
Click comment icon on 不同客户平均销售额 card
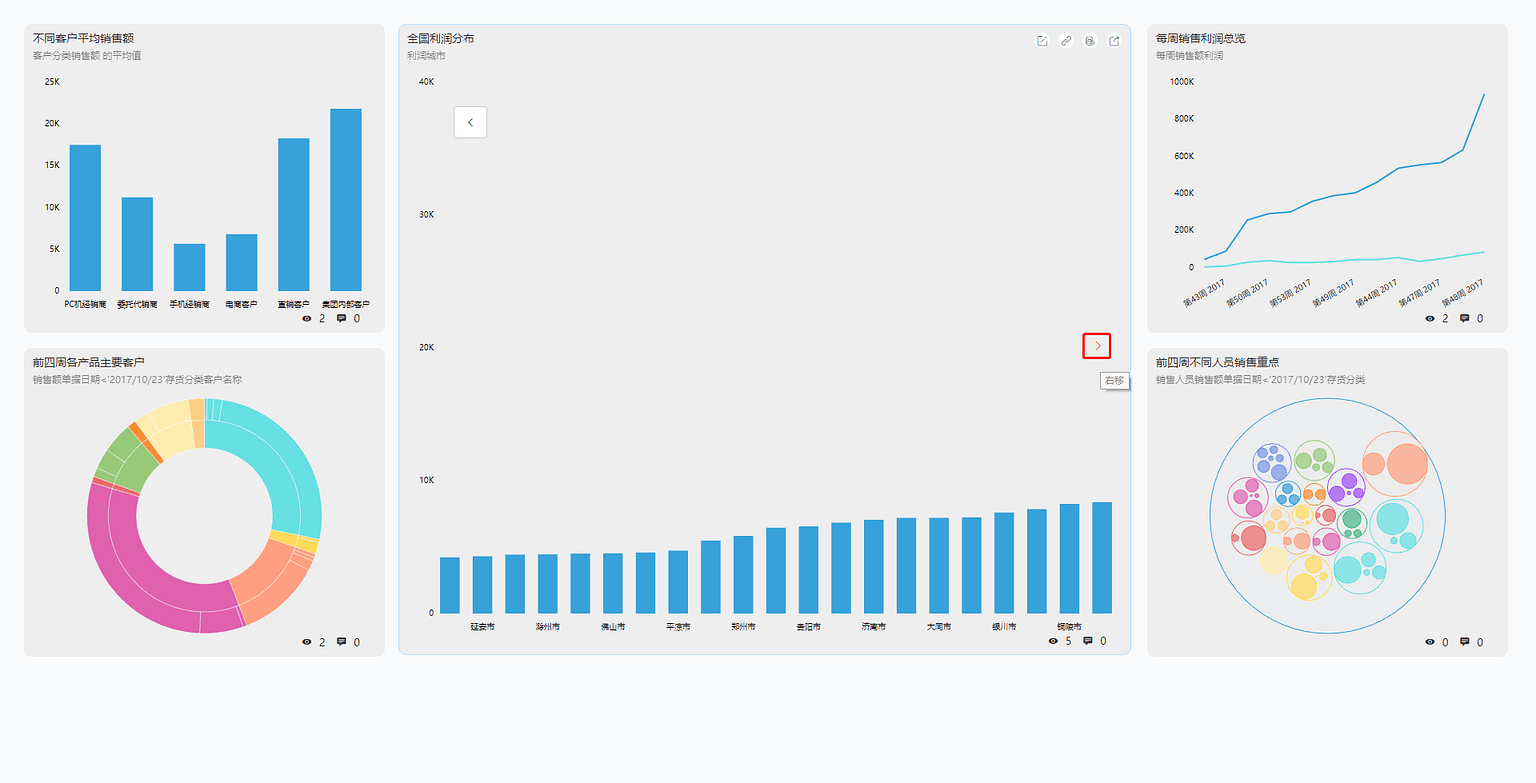coord(341,318)
